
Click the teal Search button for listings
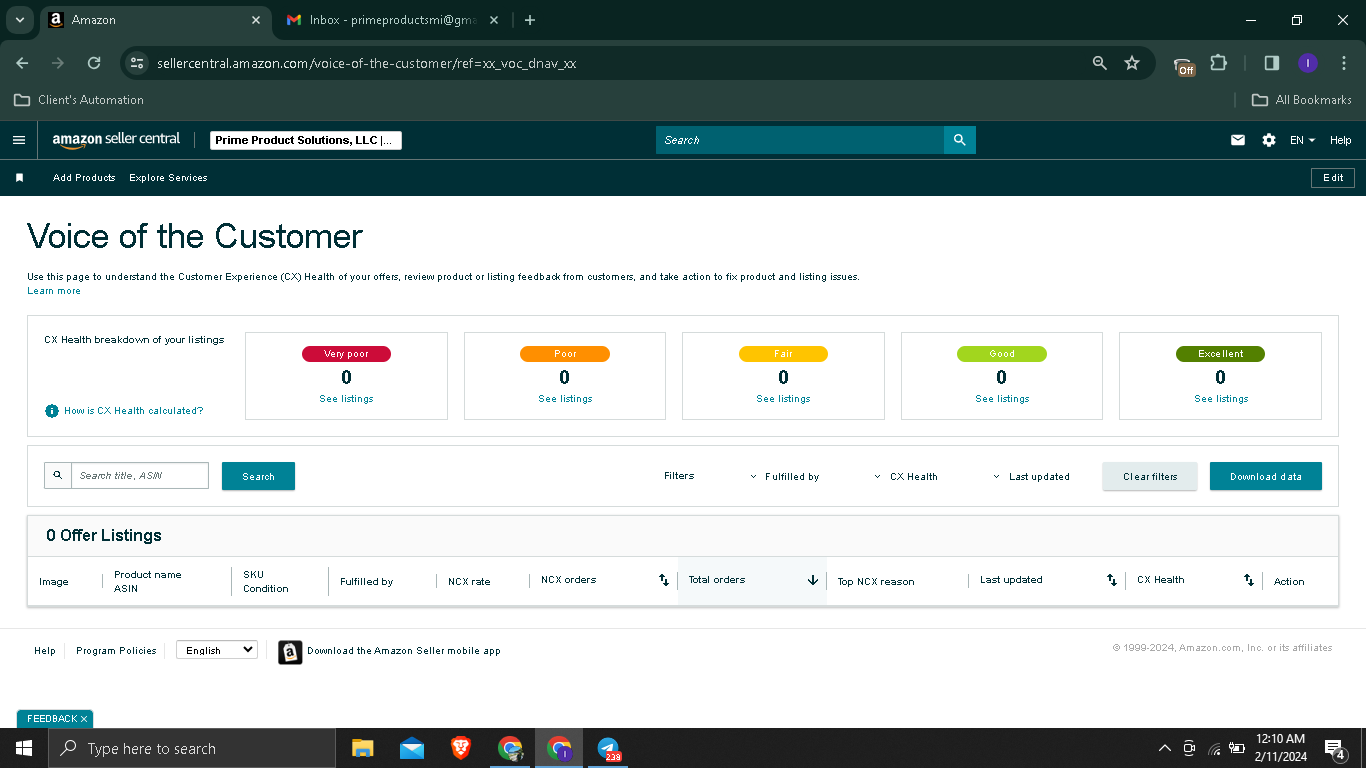pyautogui.click(x=258, y=476)
